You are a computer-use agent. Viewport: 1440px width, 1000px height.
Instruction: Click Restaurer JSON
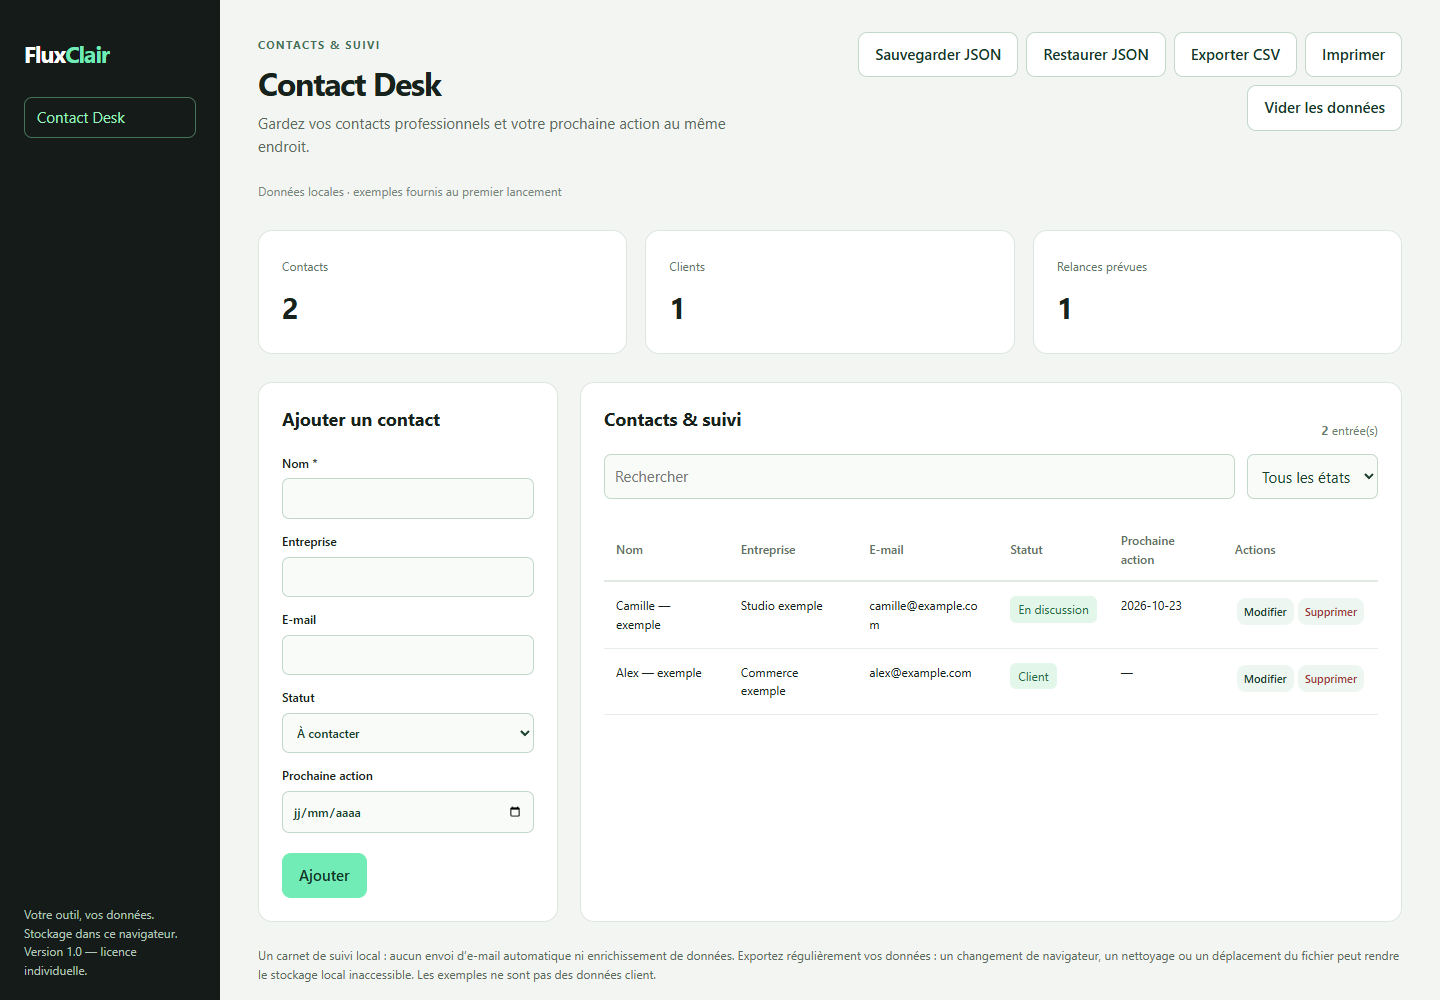click(x=1096, y=55)
